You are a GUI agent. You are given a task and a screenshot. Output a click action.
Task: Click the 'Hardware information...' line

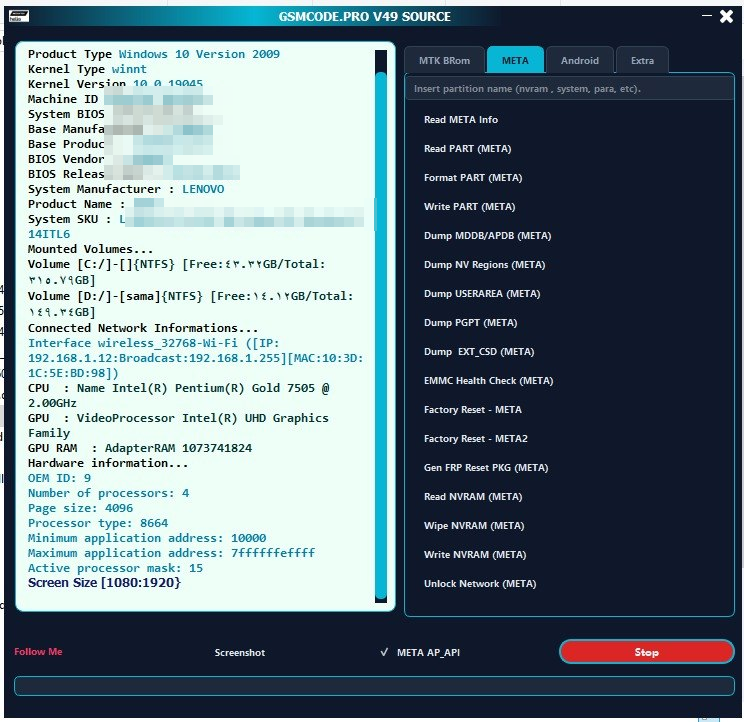pos(108,463)
